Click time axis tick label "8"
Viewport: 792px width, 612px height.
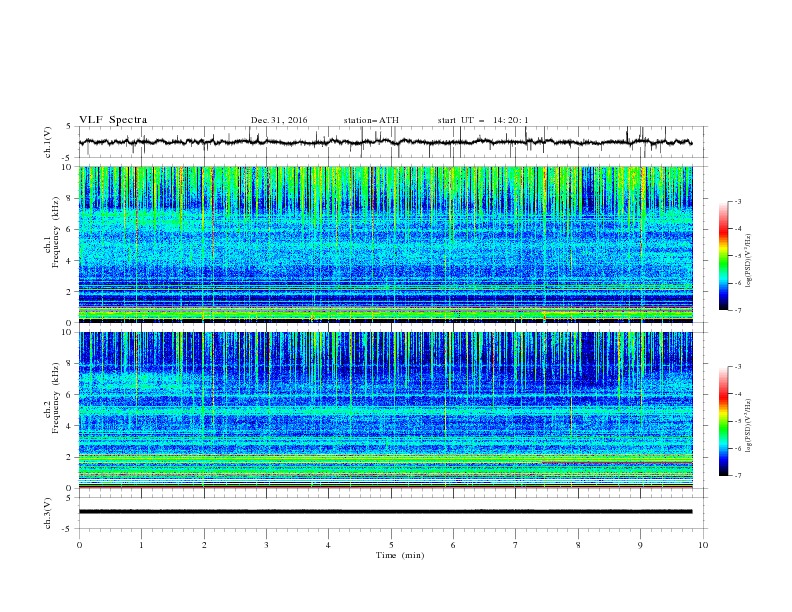coord(578,545)
